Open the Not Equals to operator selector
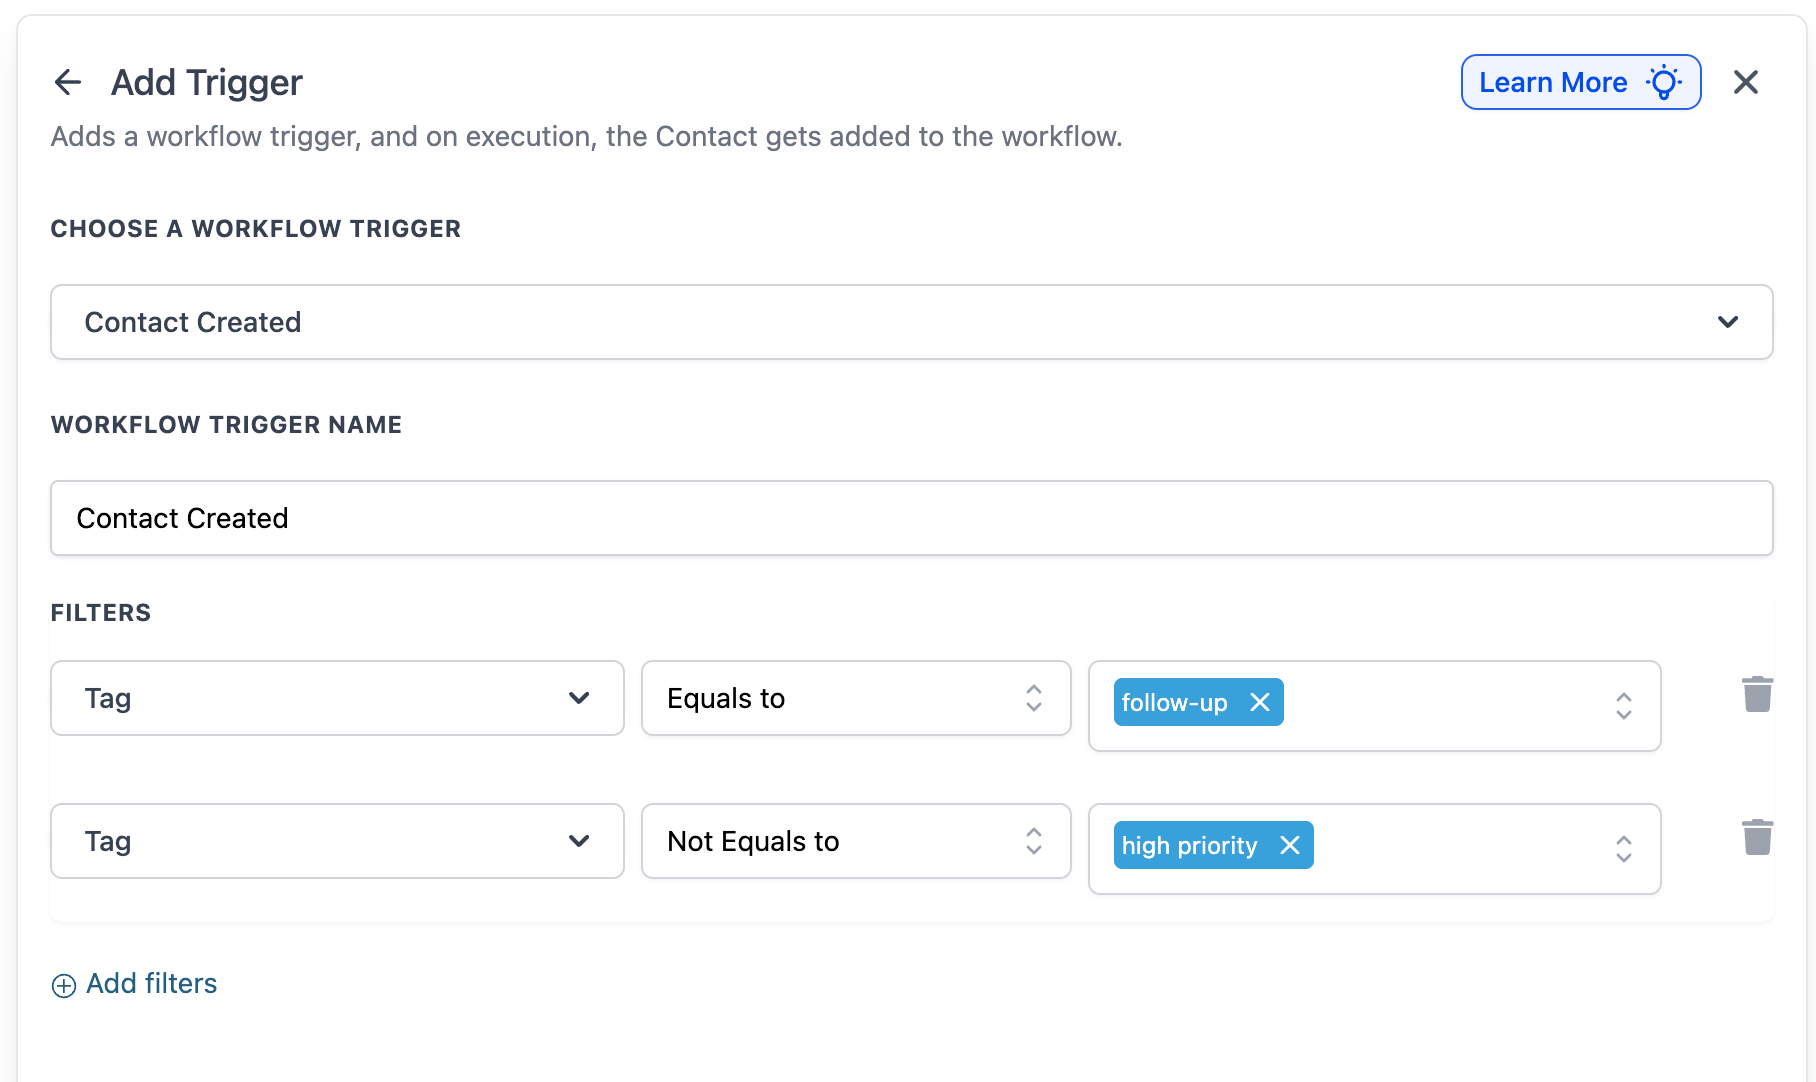This screenshot has width=1816, height=1082. coord(855,841)
